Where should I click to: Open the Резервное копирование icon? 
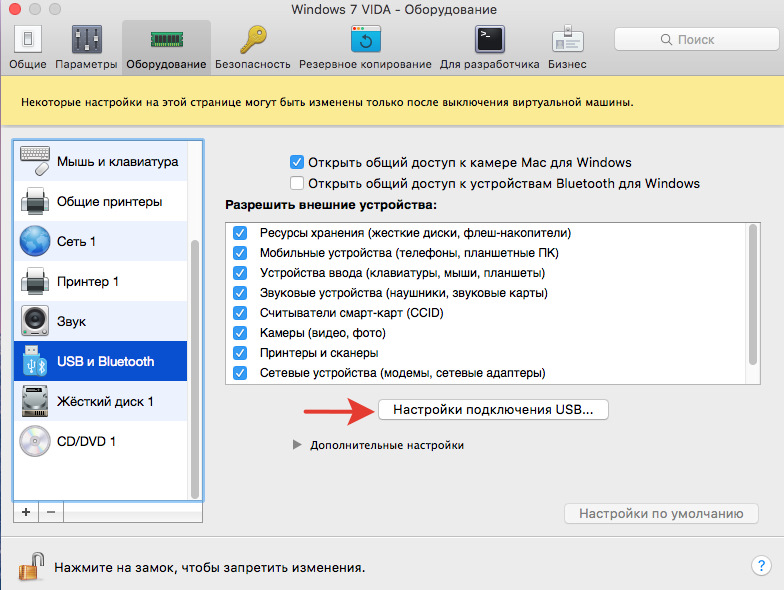point(366,39)
